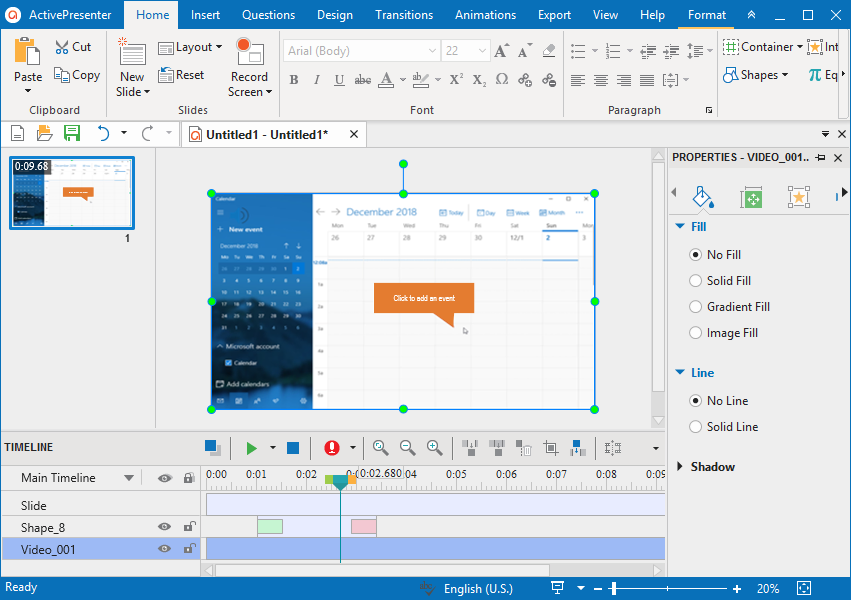
Task: Switch to the star Interactivity tab in Properties
Action: 798,196
